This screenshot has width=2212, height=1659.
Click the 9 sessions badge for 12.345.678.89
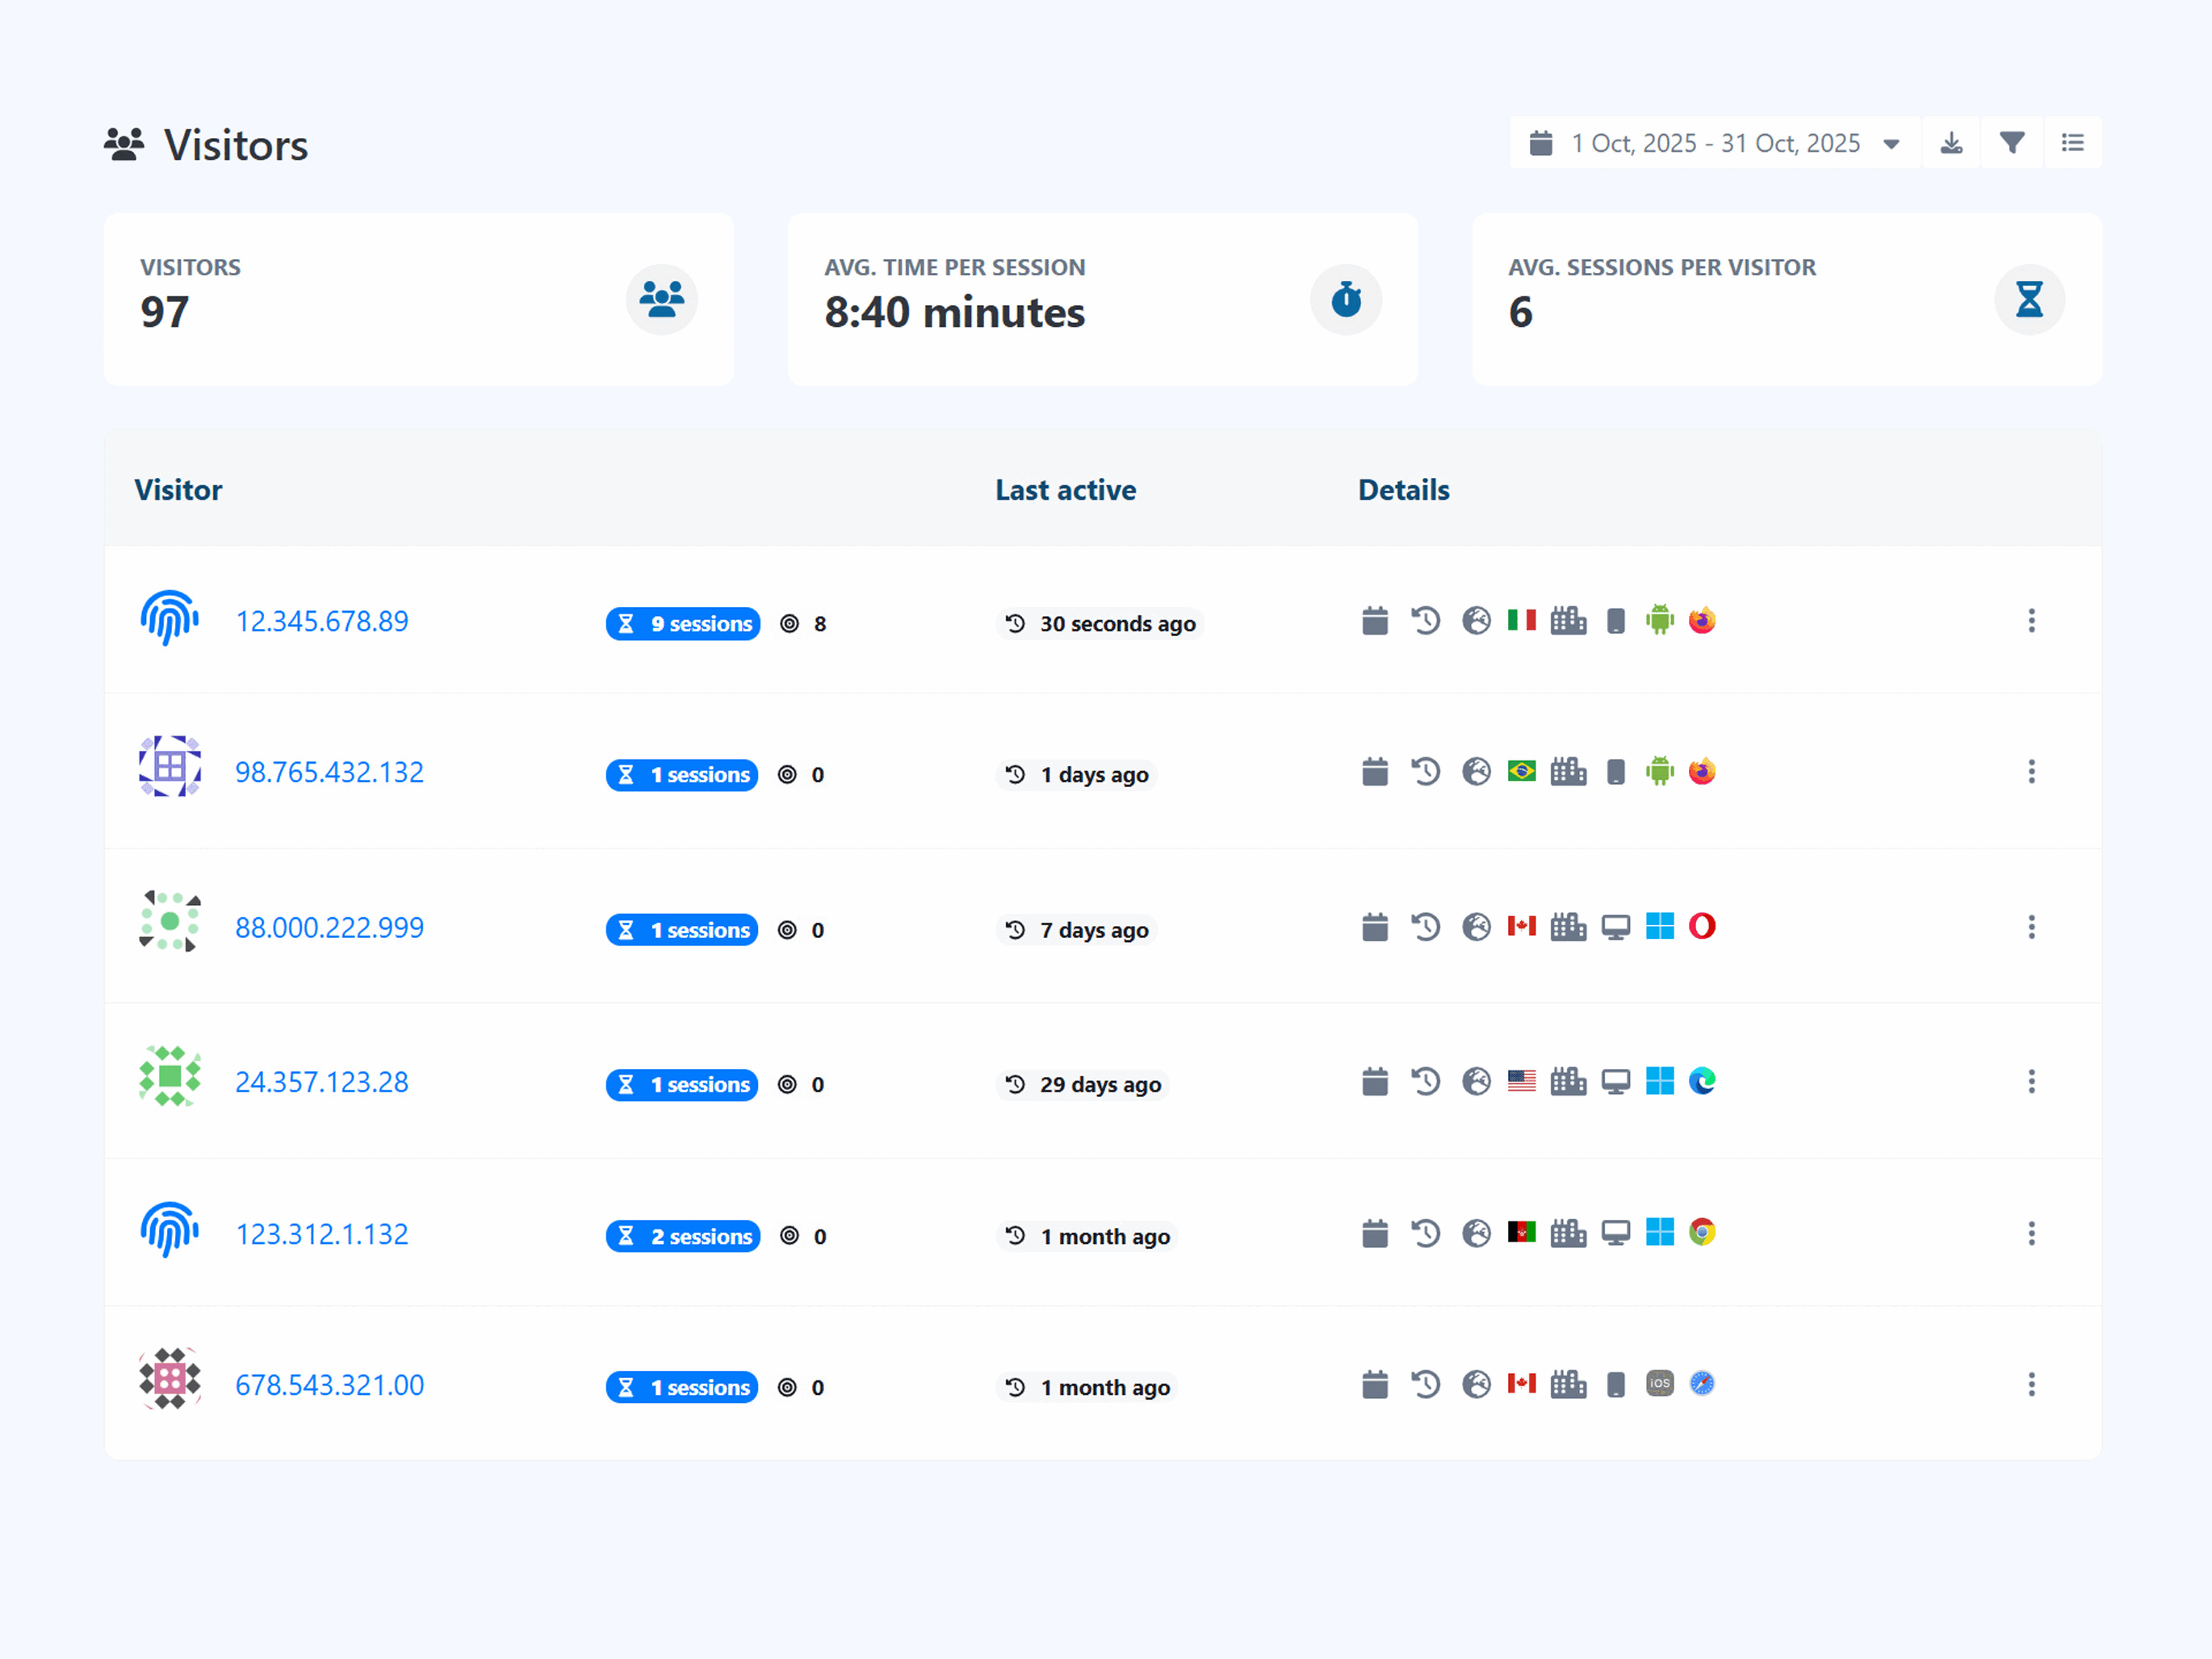tap(683, 623)
